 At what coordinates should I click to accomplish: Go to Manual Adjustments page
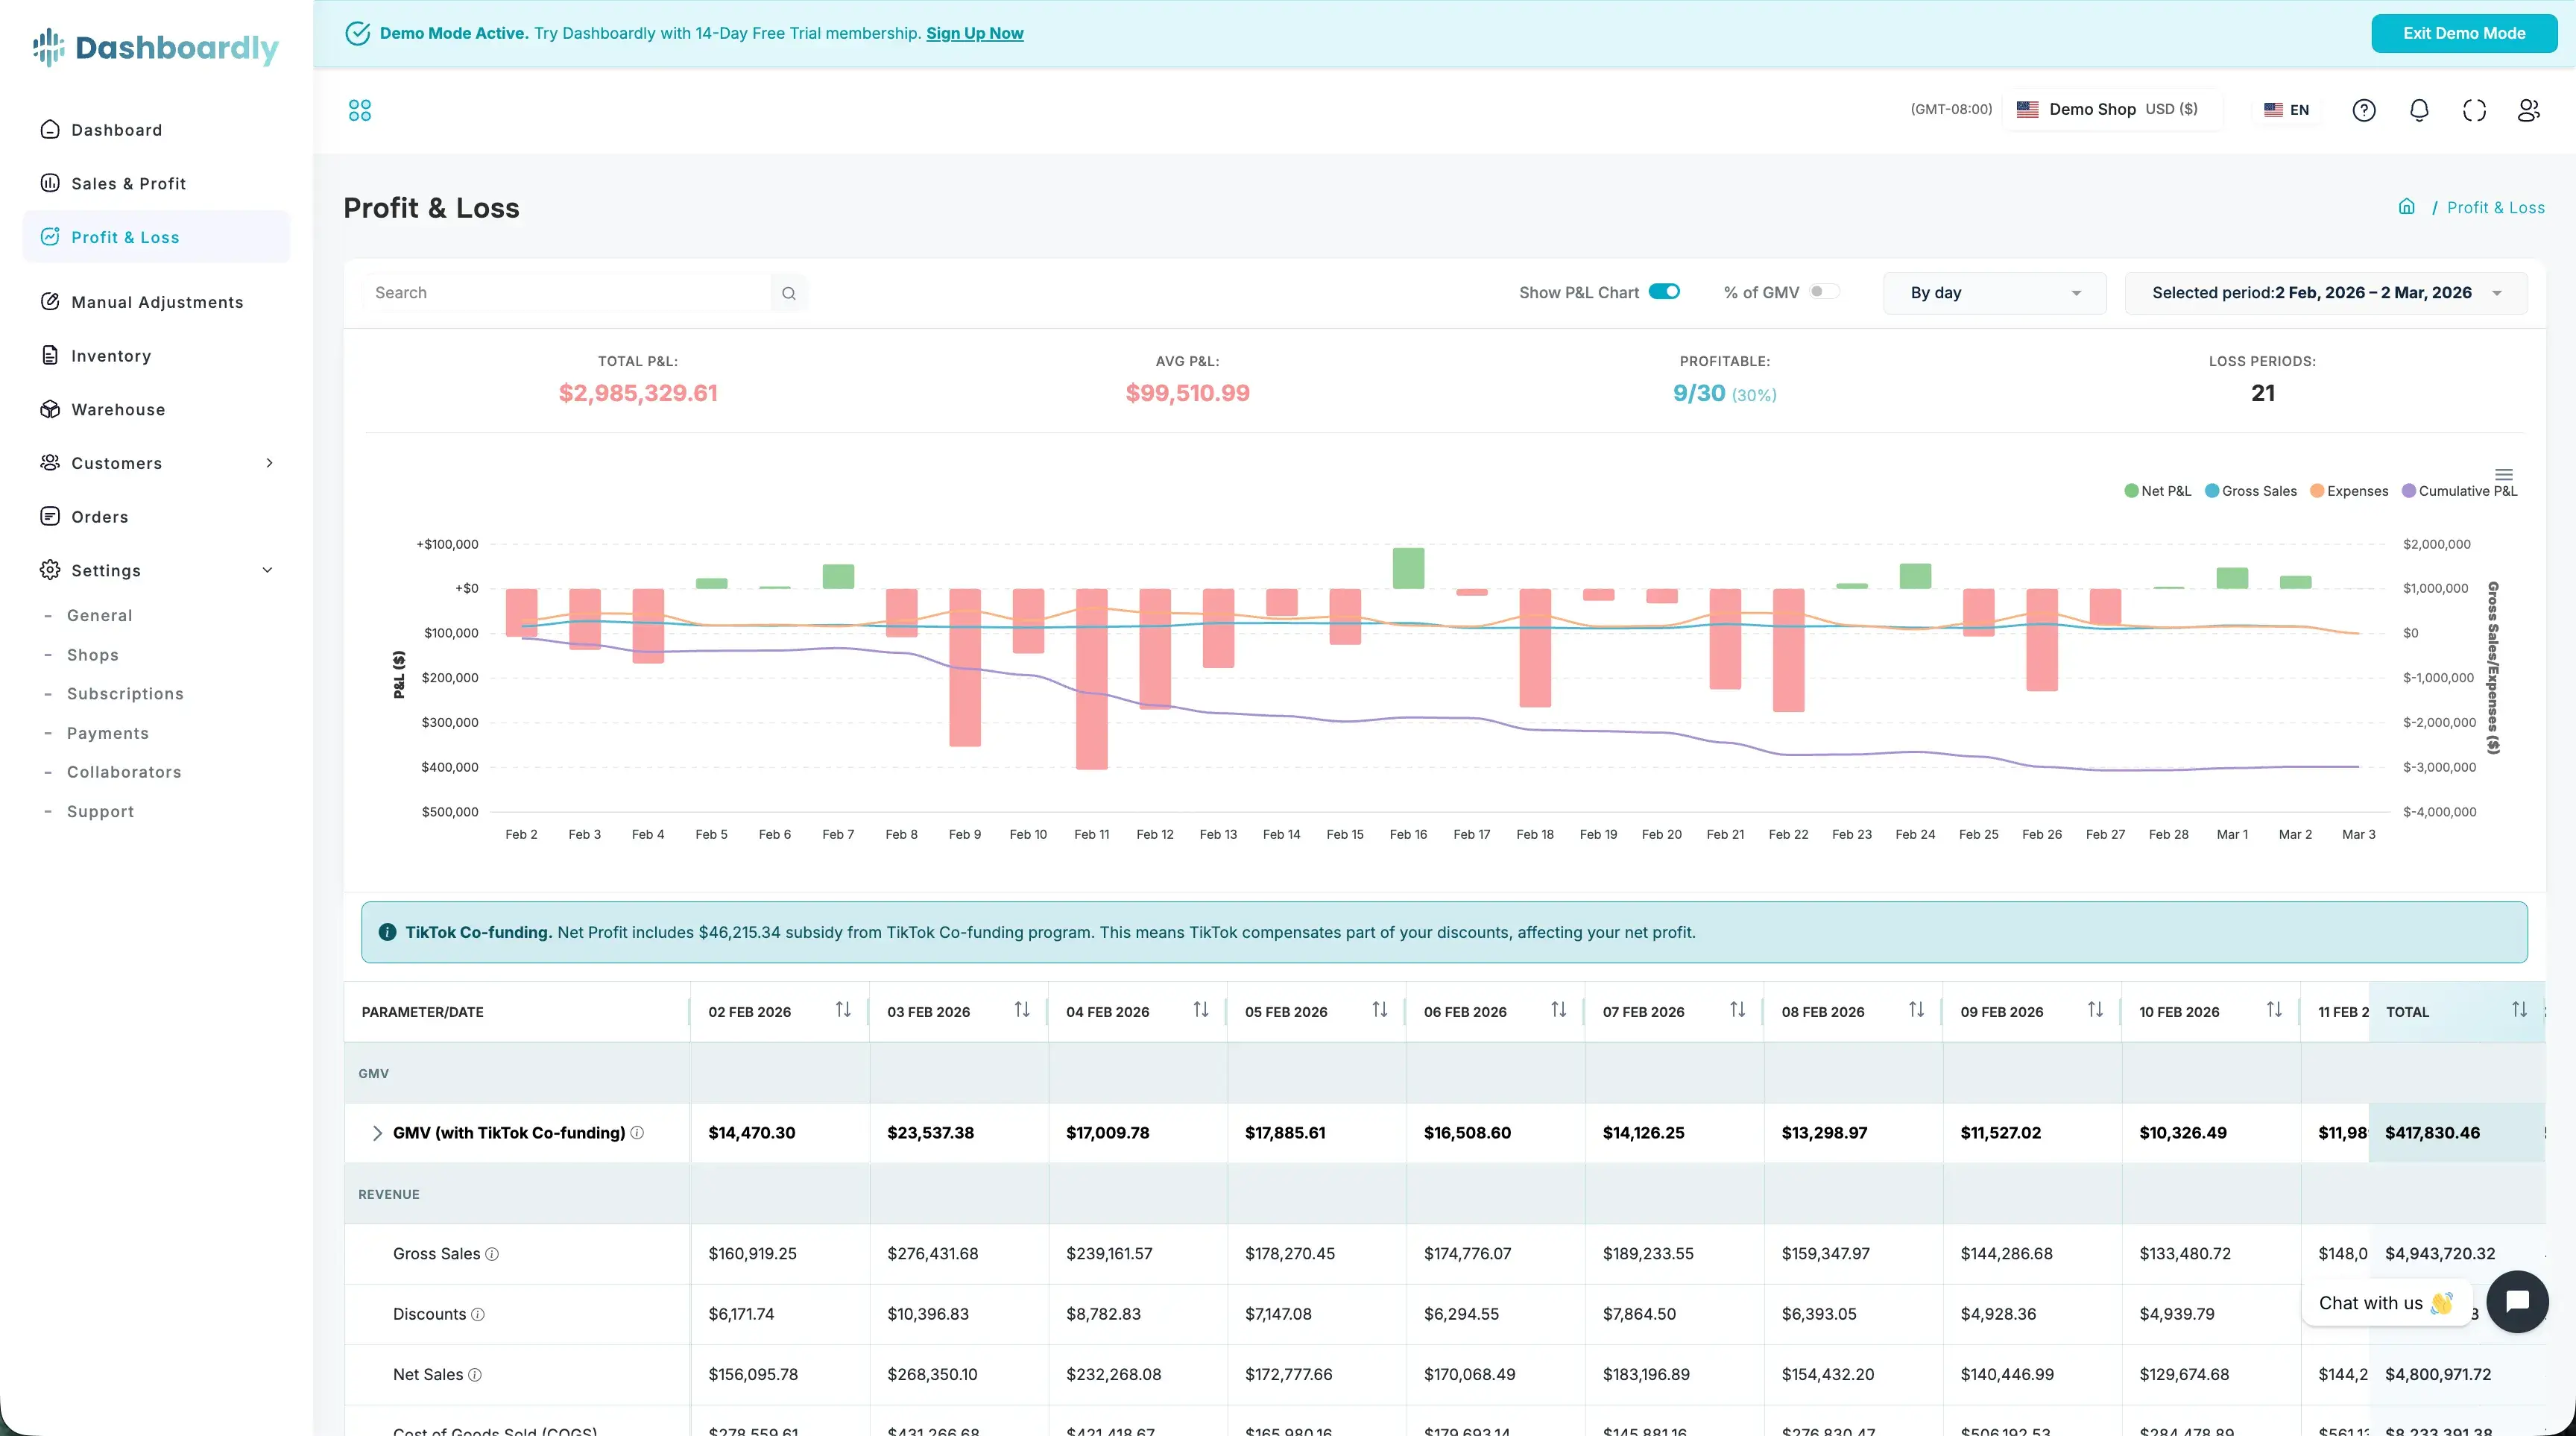coord(157,302)
